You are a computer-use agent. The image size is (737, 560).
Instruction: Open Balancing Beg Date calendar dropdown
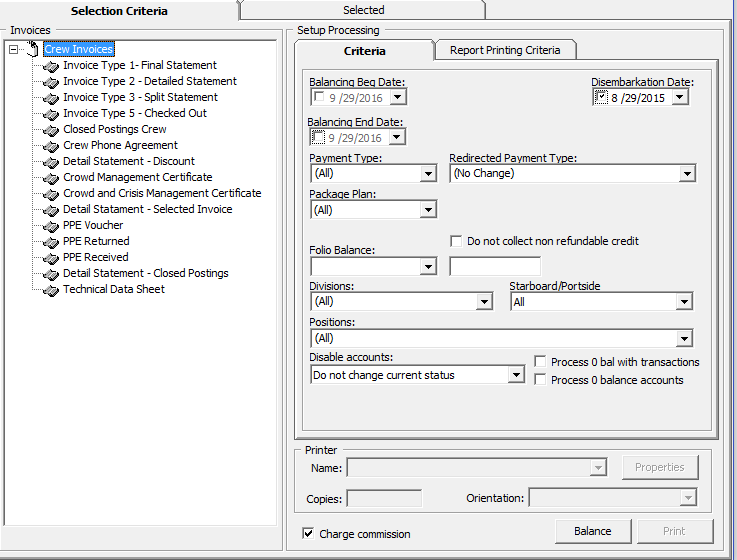[398, 97]
